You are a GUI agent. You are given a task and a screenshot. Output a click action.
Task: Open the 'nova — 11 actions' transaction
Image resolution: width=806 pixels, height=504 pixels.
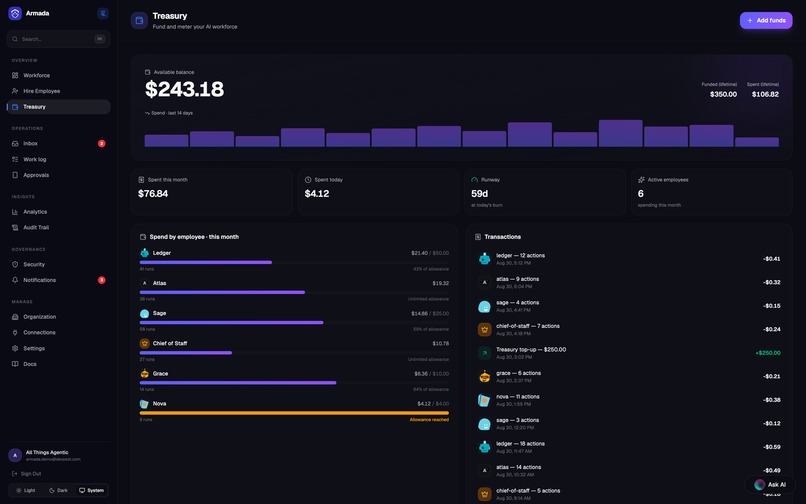coord(629,400)
